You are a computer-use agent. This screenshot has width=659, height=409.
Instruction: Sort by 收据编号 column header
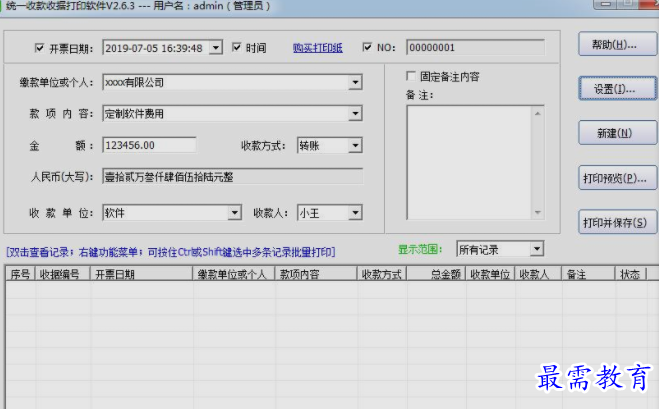point(63,274)
